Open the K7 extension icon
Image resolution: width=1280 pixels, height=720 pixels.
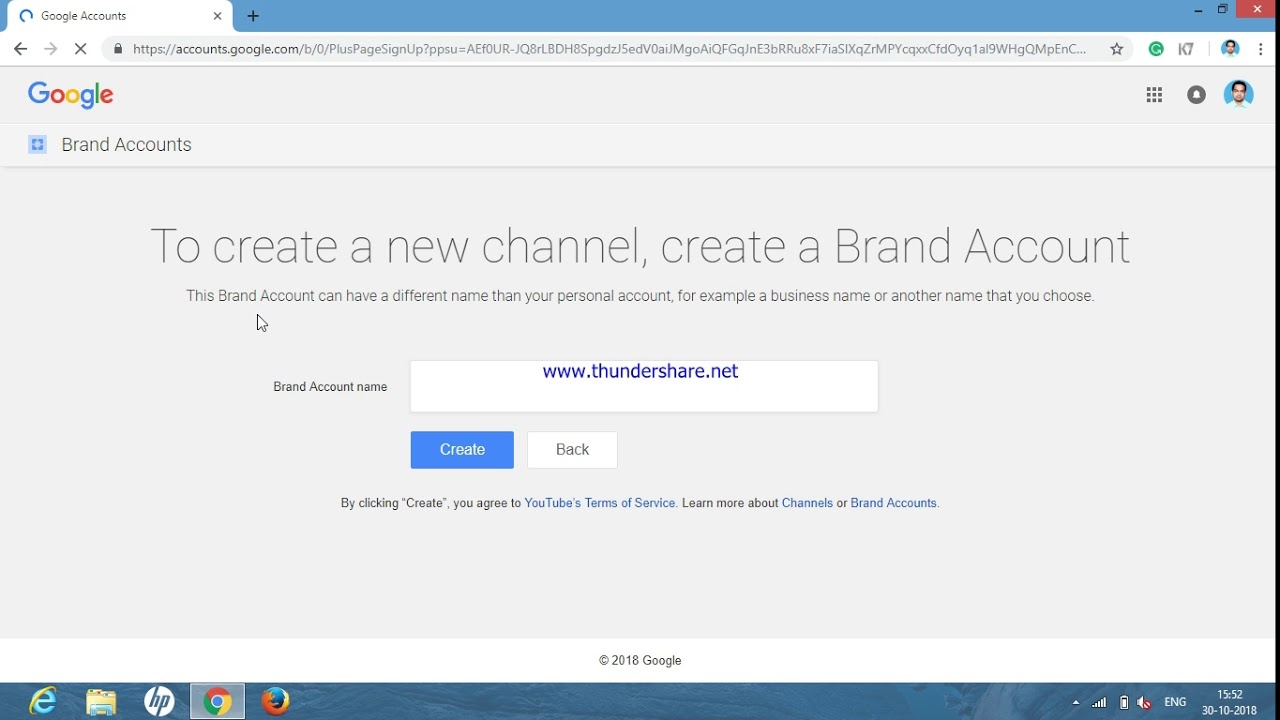tap(1186, 48)
